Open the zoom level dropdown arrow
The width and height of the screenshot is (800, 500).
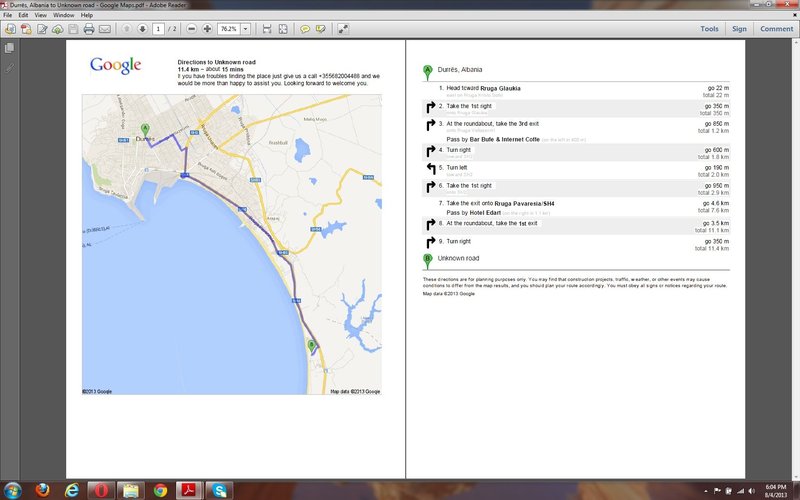click(x=245, y=29)
